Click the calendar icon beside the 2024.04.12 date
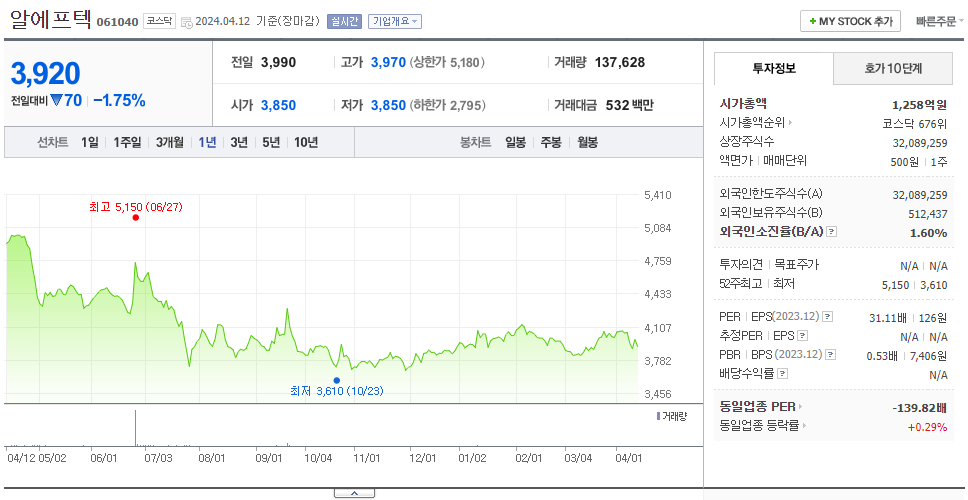Screen dimensions: 968x500 [186, 22]
